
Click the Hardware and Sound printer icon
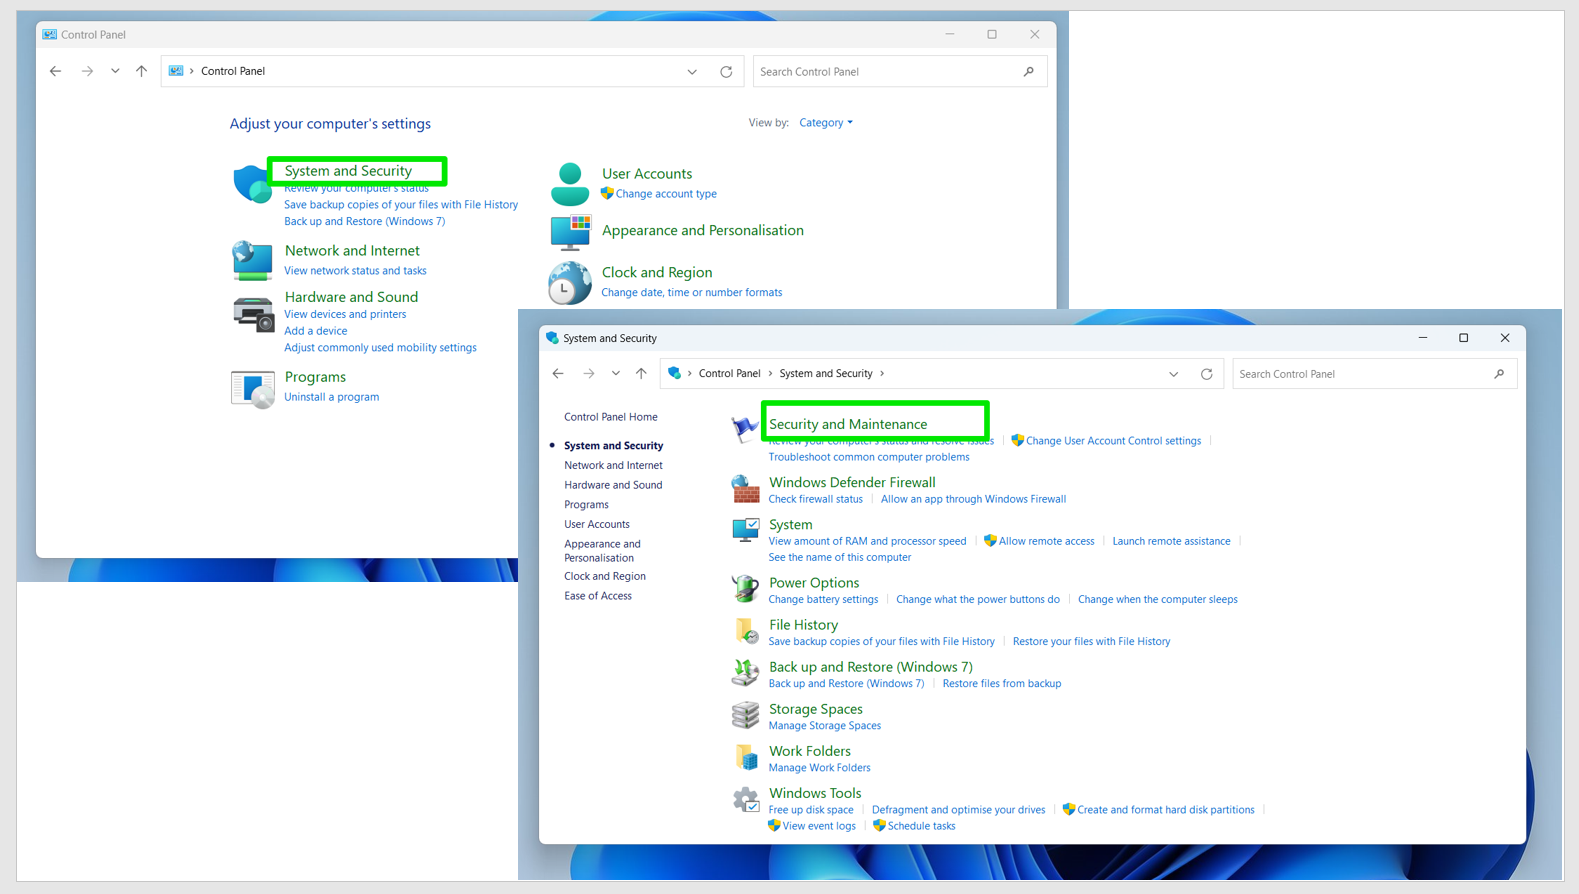point(253,314)
